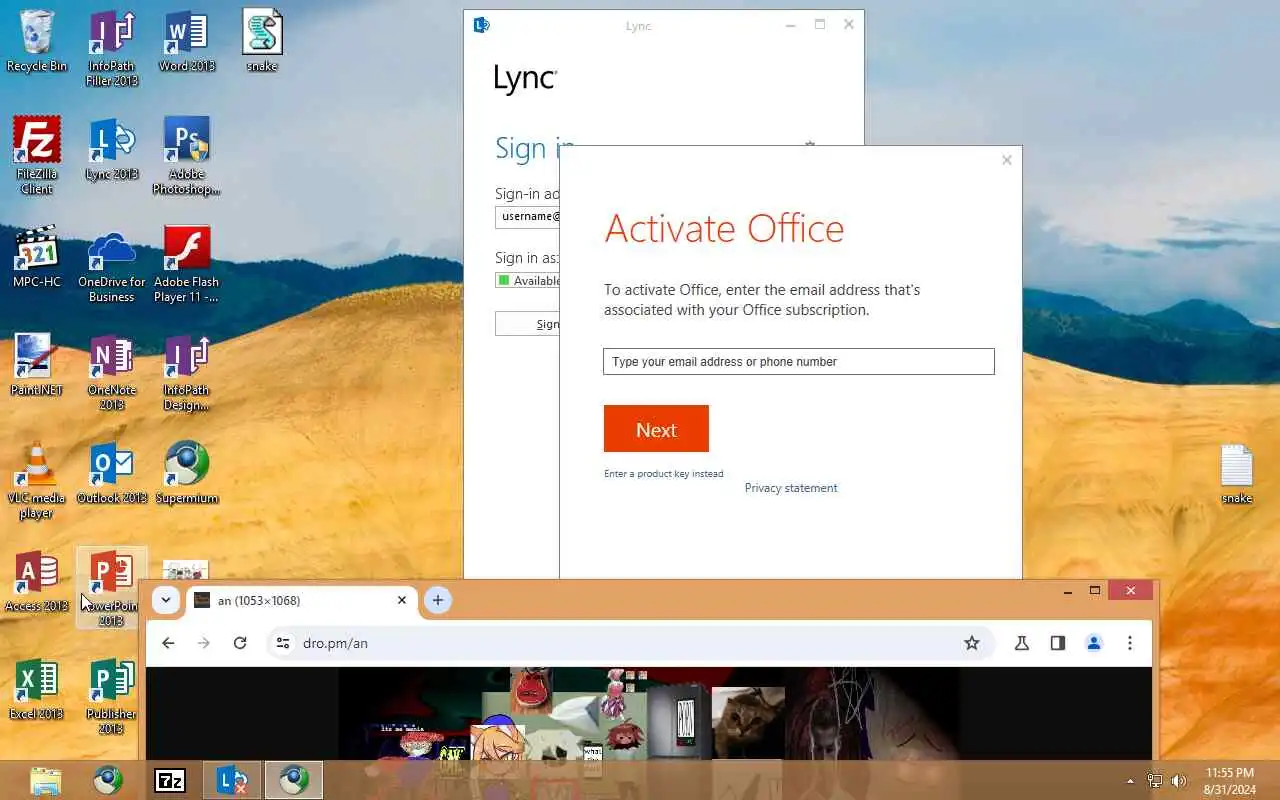This screenshot has width=1280, height=800.
Task: Open Publisher 2013 shortcut
Action: (112, 697)
